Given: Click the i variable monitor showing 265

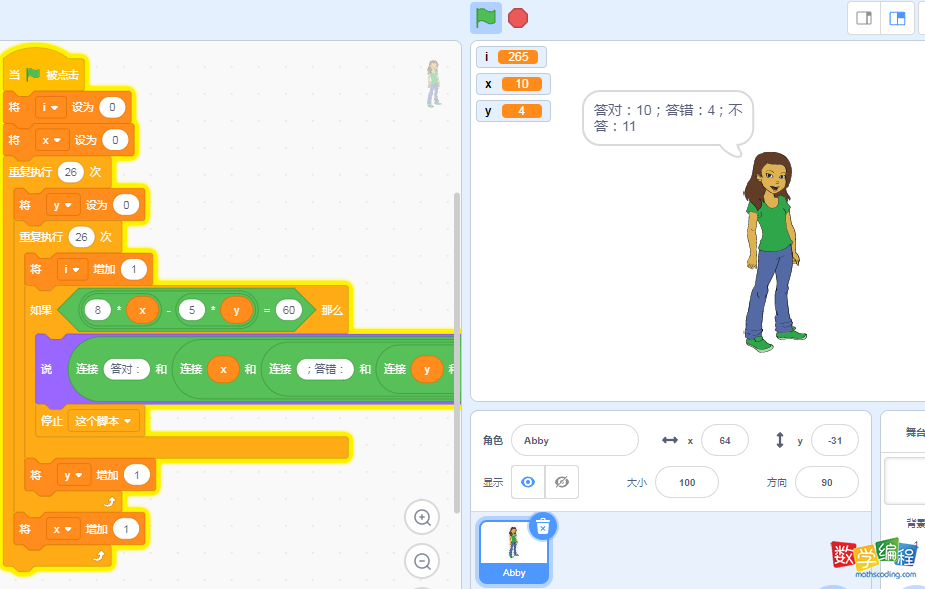Looking at the screenshot, I should pos(511,57).
